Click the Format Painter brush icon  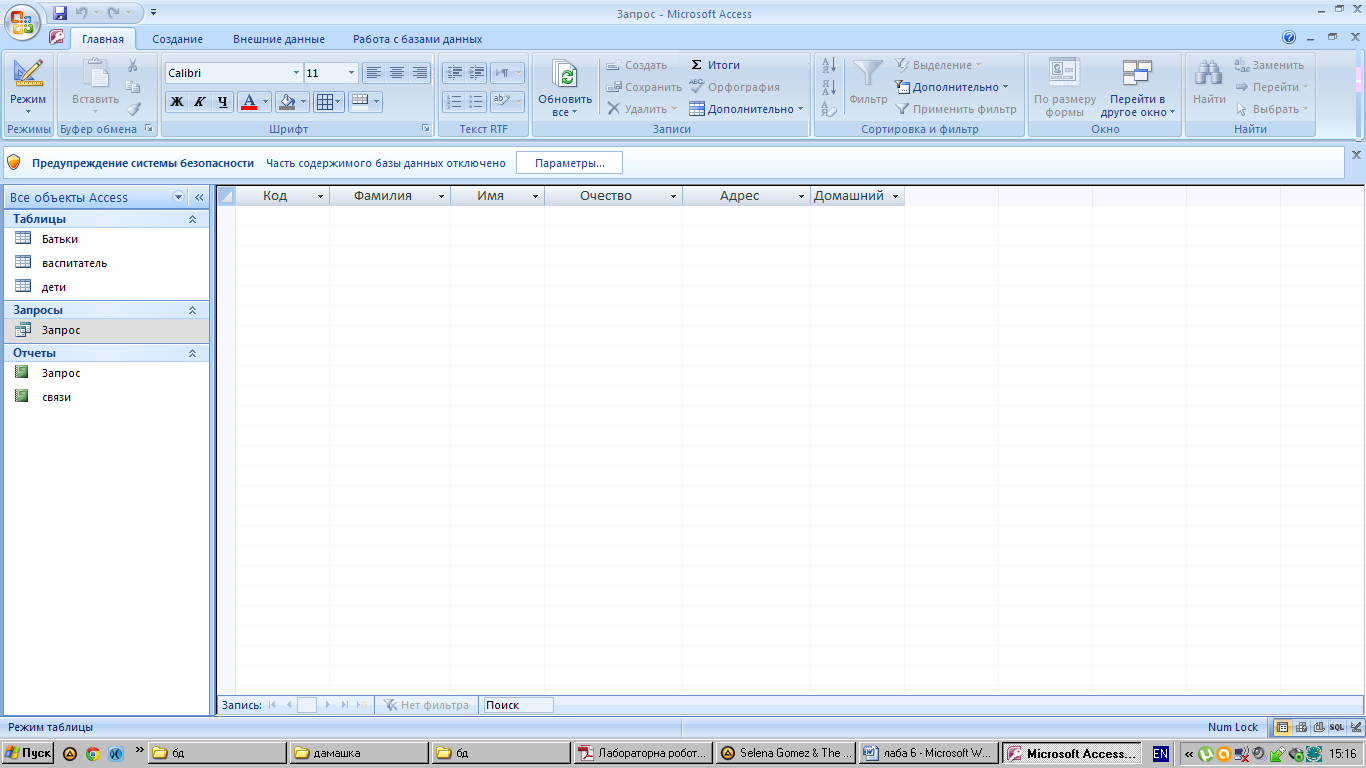coord(133,109)
